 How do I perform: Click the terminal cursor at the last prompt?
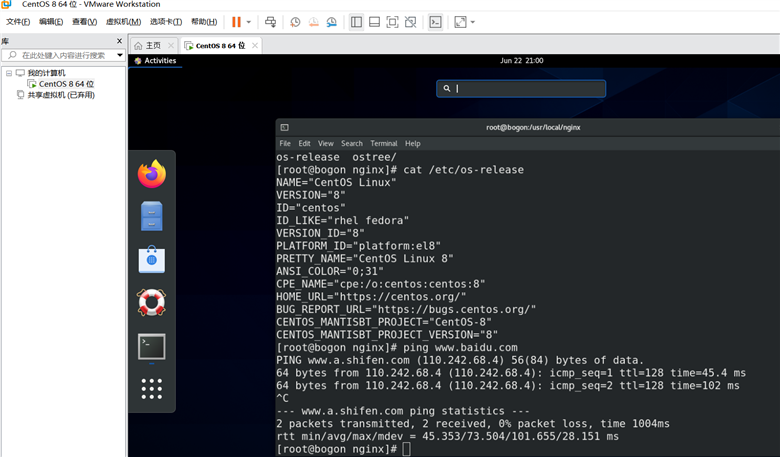pyautogui.click(x=406, y=450)
